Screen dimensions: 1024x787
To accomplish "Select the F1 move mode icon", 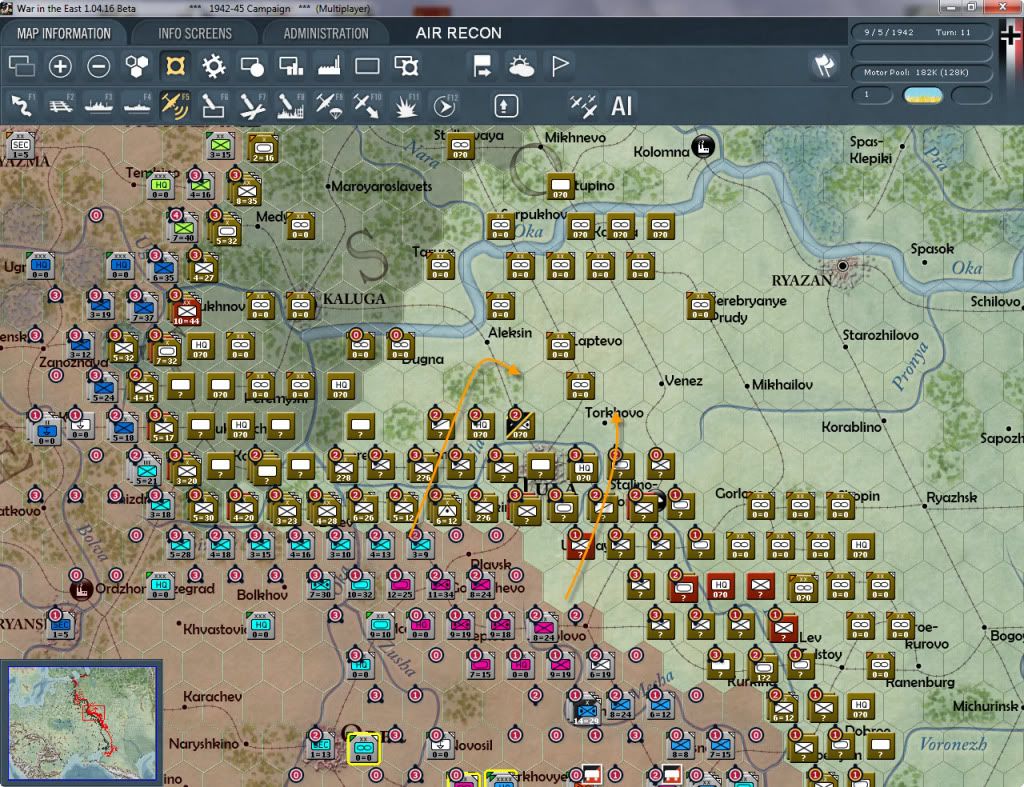I will coord(22,105).
